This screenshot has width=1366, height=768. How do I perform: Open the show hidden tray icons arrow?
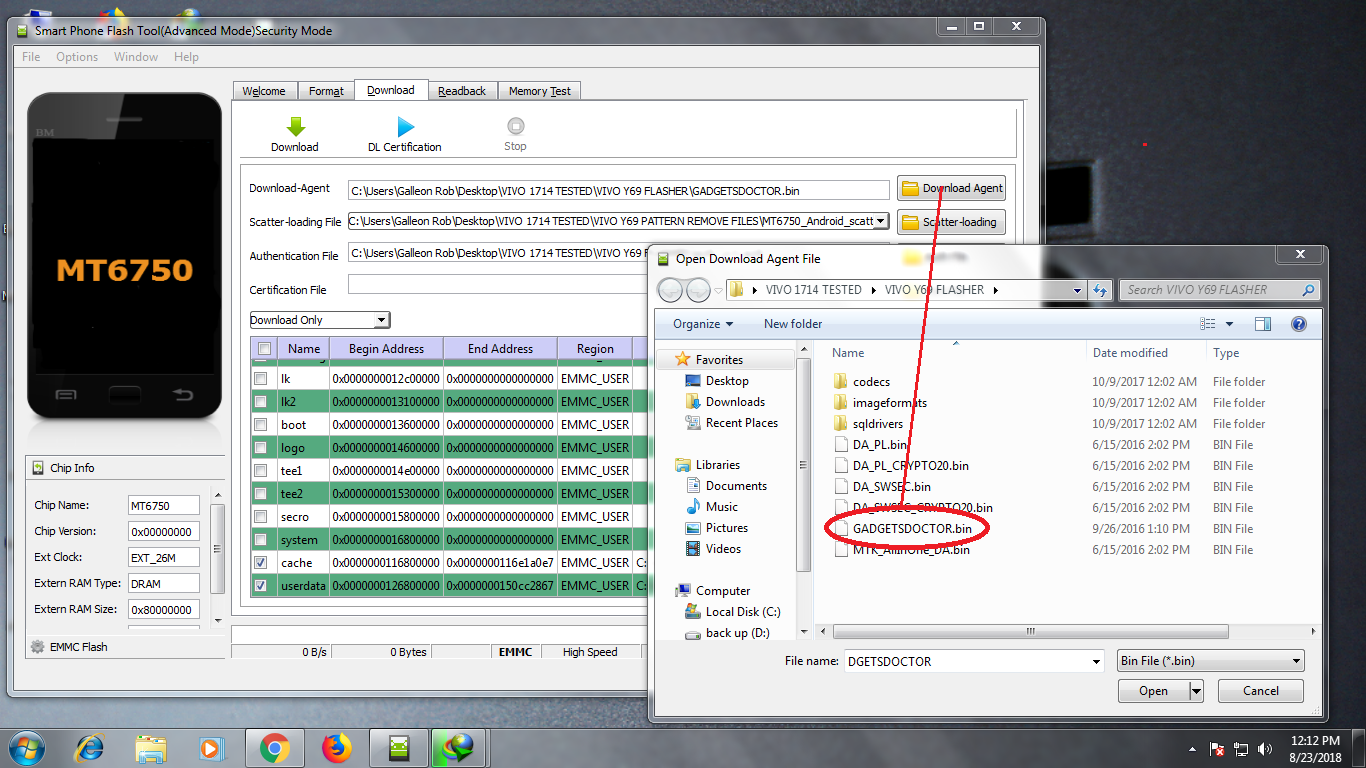pos(1192,749)
